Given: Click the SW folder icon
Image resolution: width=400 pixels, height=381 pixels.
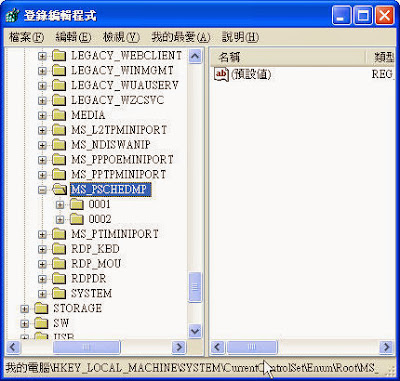Looking at the screenshot, I should (x=41, y=323).
